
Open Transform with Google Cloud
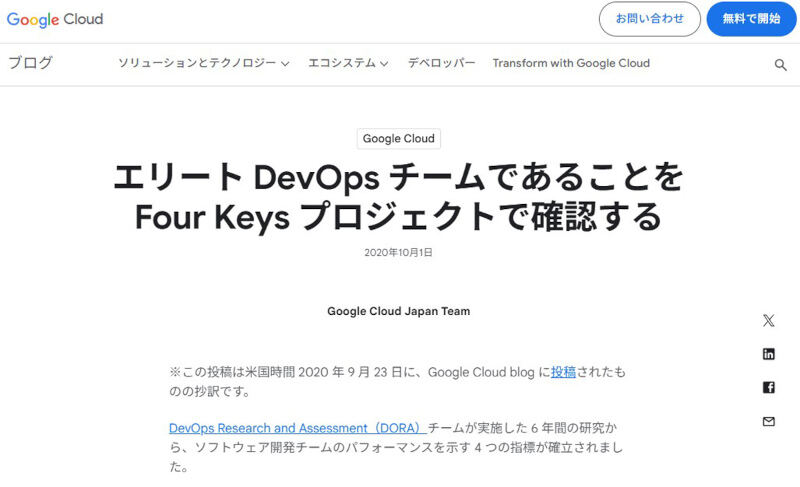coord(571,63)
